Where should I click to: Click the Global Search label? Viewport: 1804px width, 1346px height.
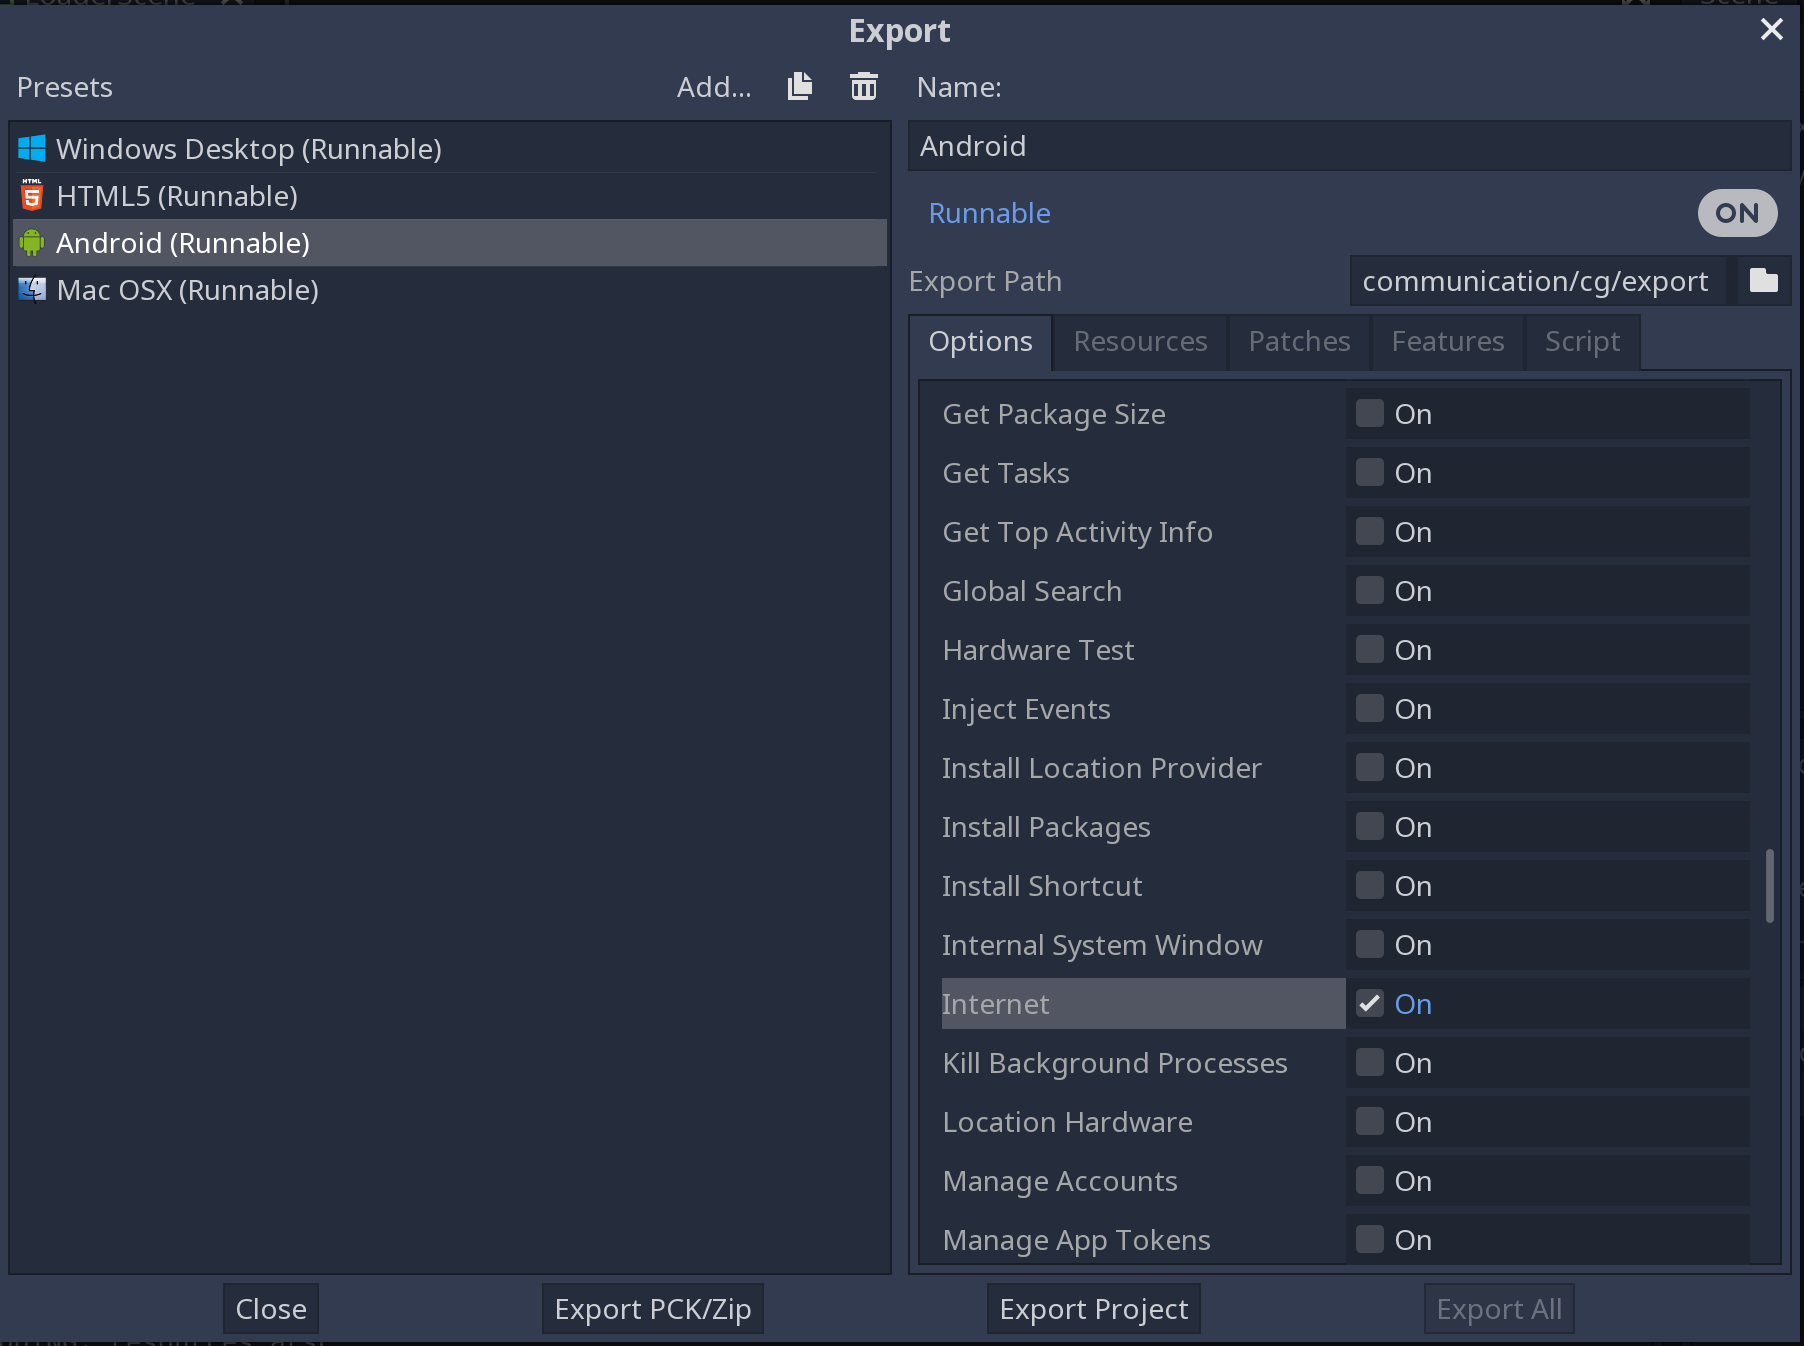[x=1031, y=591]
